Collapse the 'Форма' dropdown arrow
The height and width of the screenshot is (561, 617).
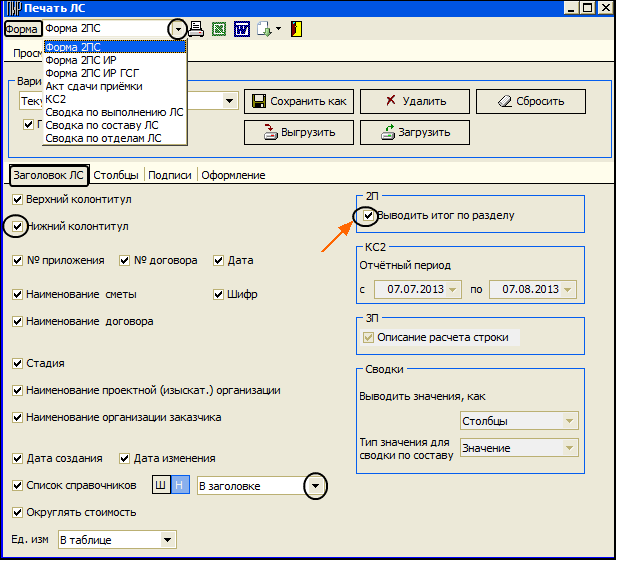coord(178,29)
